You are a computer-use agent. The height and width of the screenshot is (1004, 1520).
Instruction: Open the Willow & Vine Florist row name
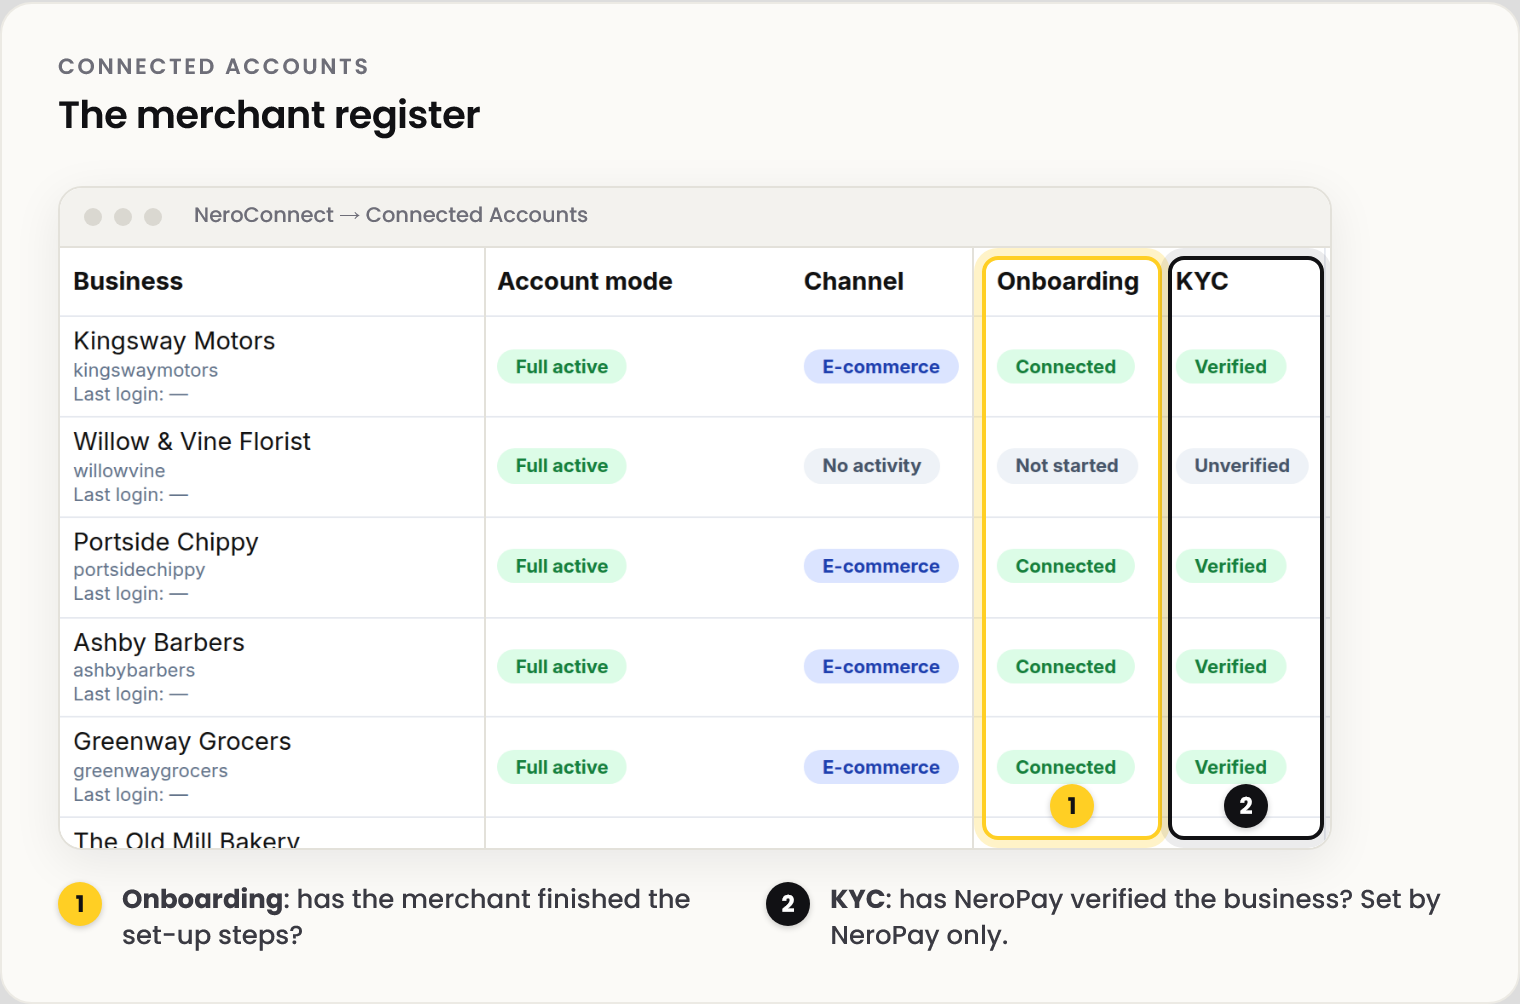(x=192, y=442)
